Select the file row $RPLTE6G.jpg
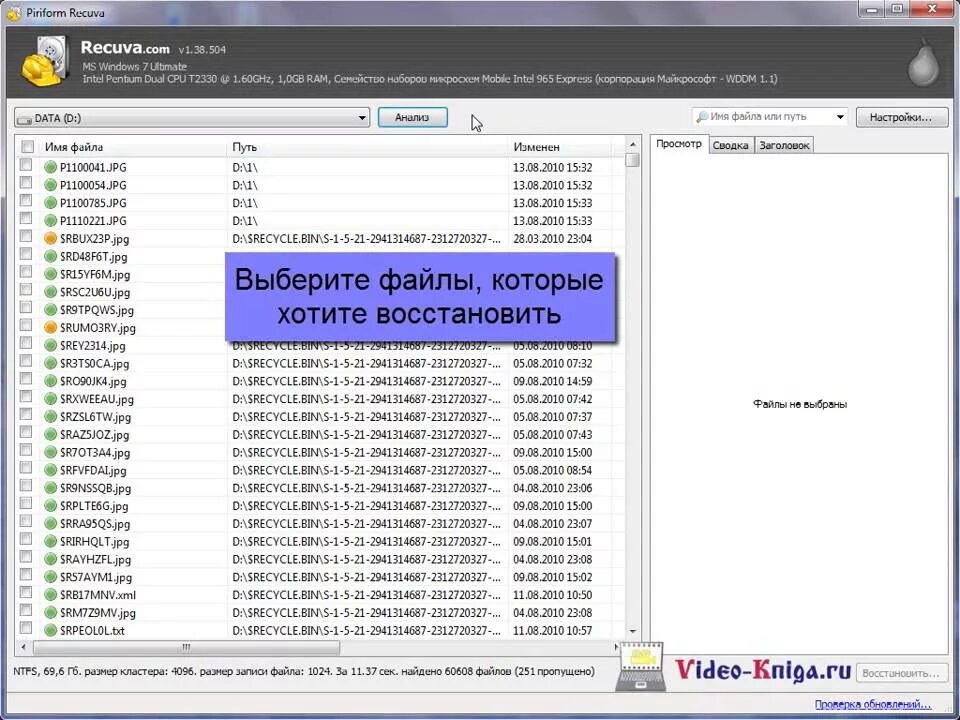The width and height of the screenshot is (960, 720). (x=321, y=506)
